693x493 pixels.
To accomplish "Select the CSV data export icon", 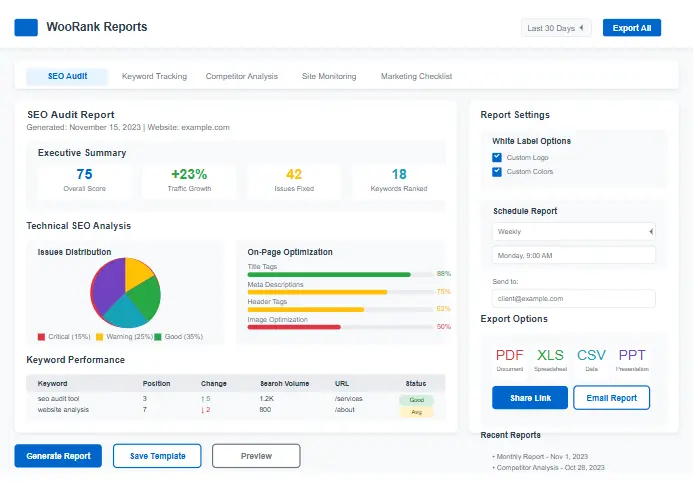I will [x=591, y=355].
